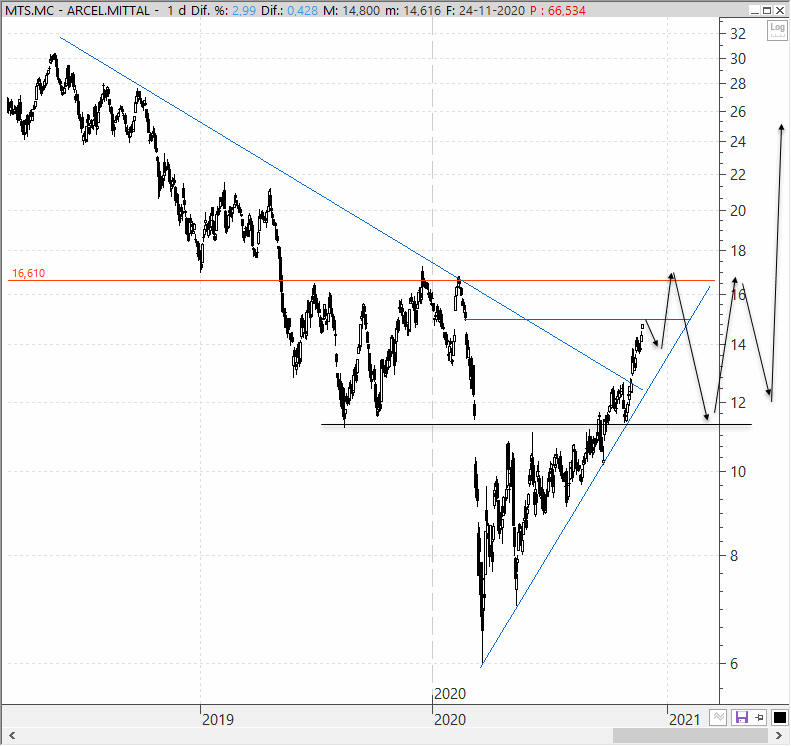Click the bottom 2020 time axis label
Screen dimensions: 791x746
(450, 719)
